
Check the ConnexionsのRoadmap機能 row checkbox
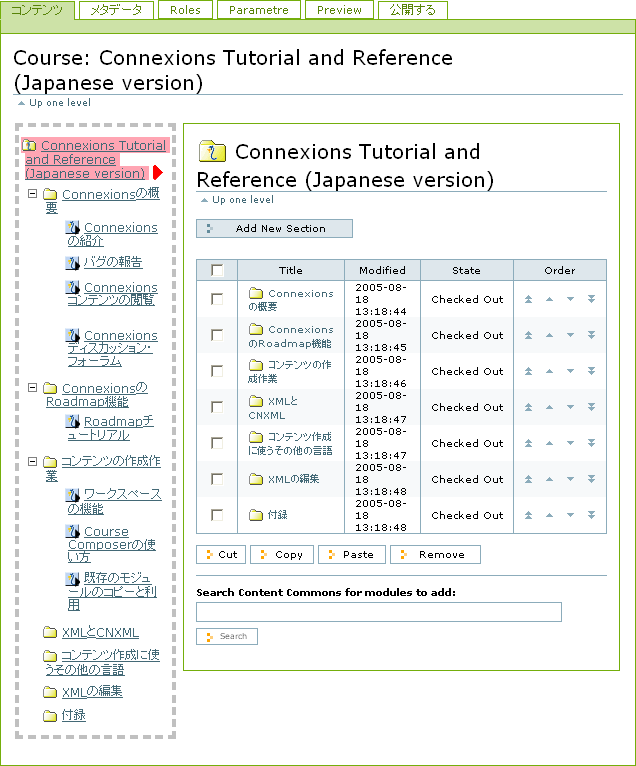click(217, 335)
